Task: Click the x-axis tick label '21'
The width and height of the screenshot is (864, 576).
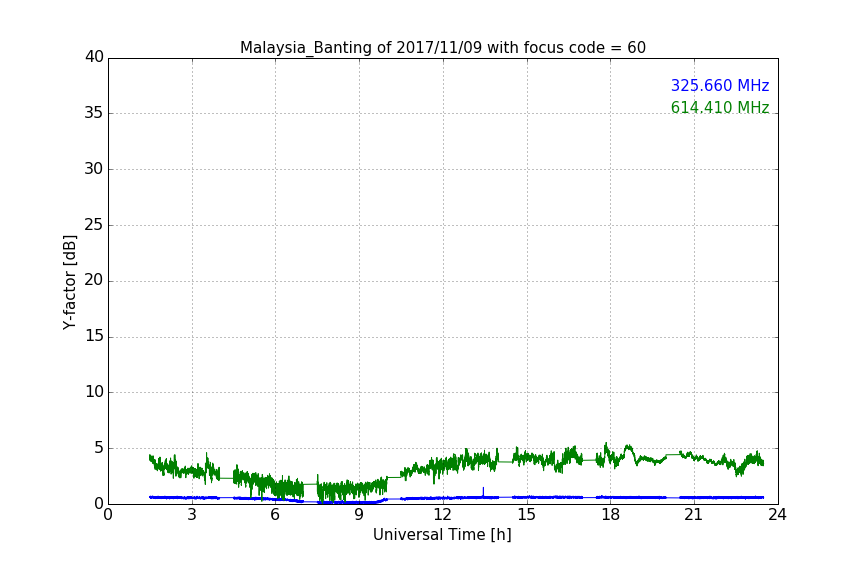Action: click(694, 515)
